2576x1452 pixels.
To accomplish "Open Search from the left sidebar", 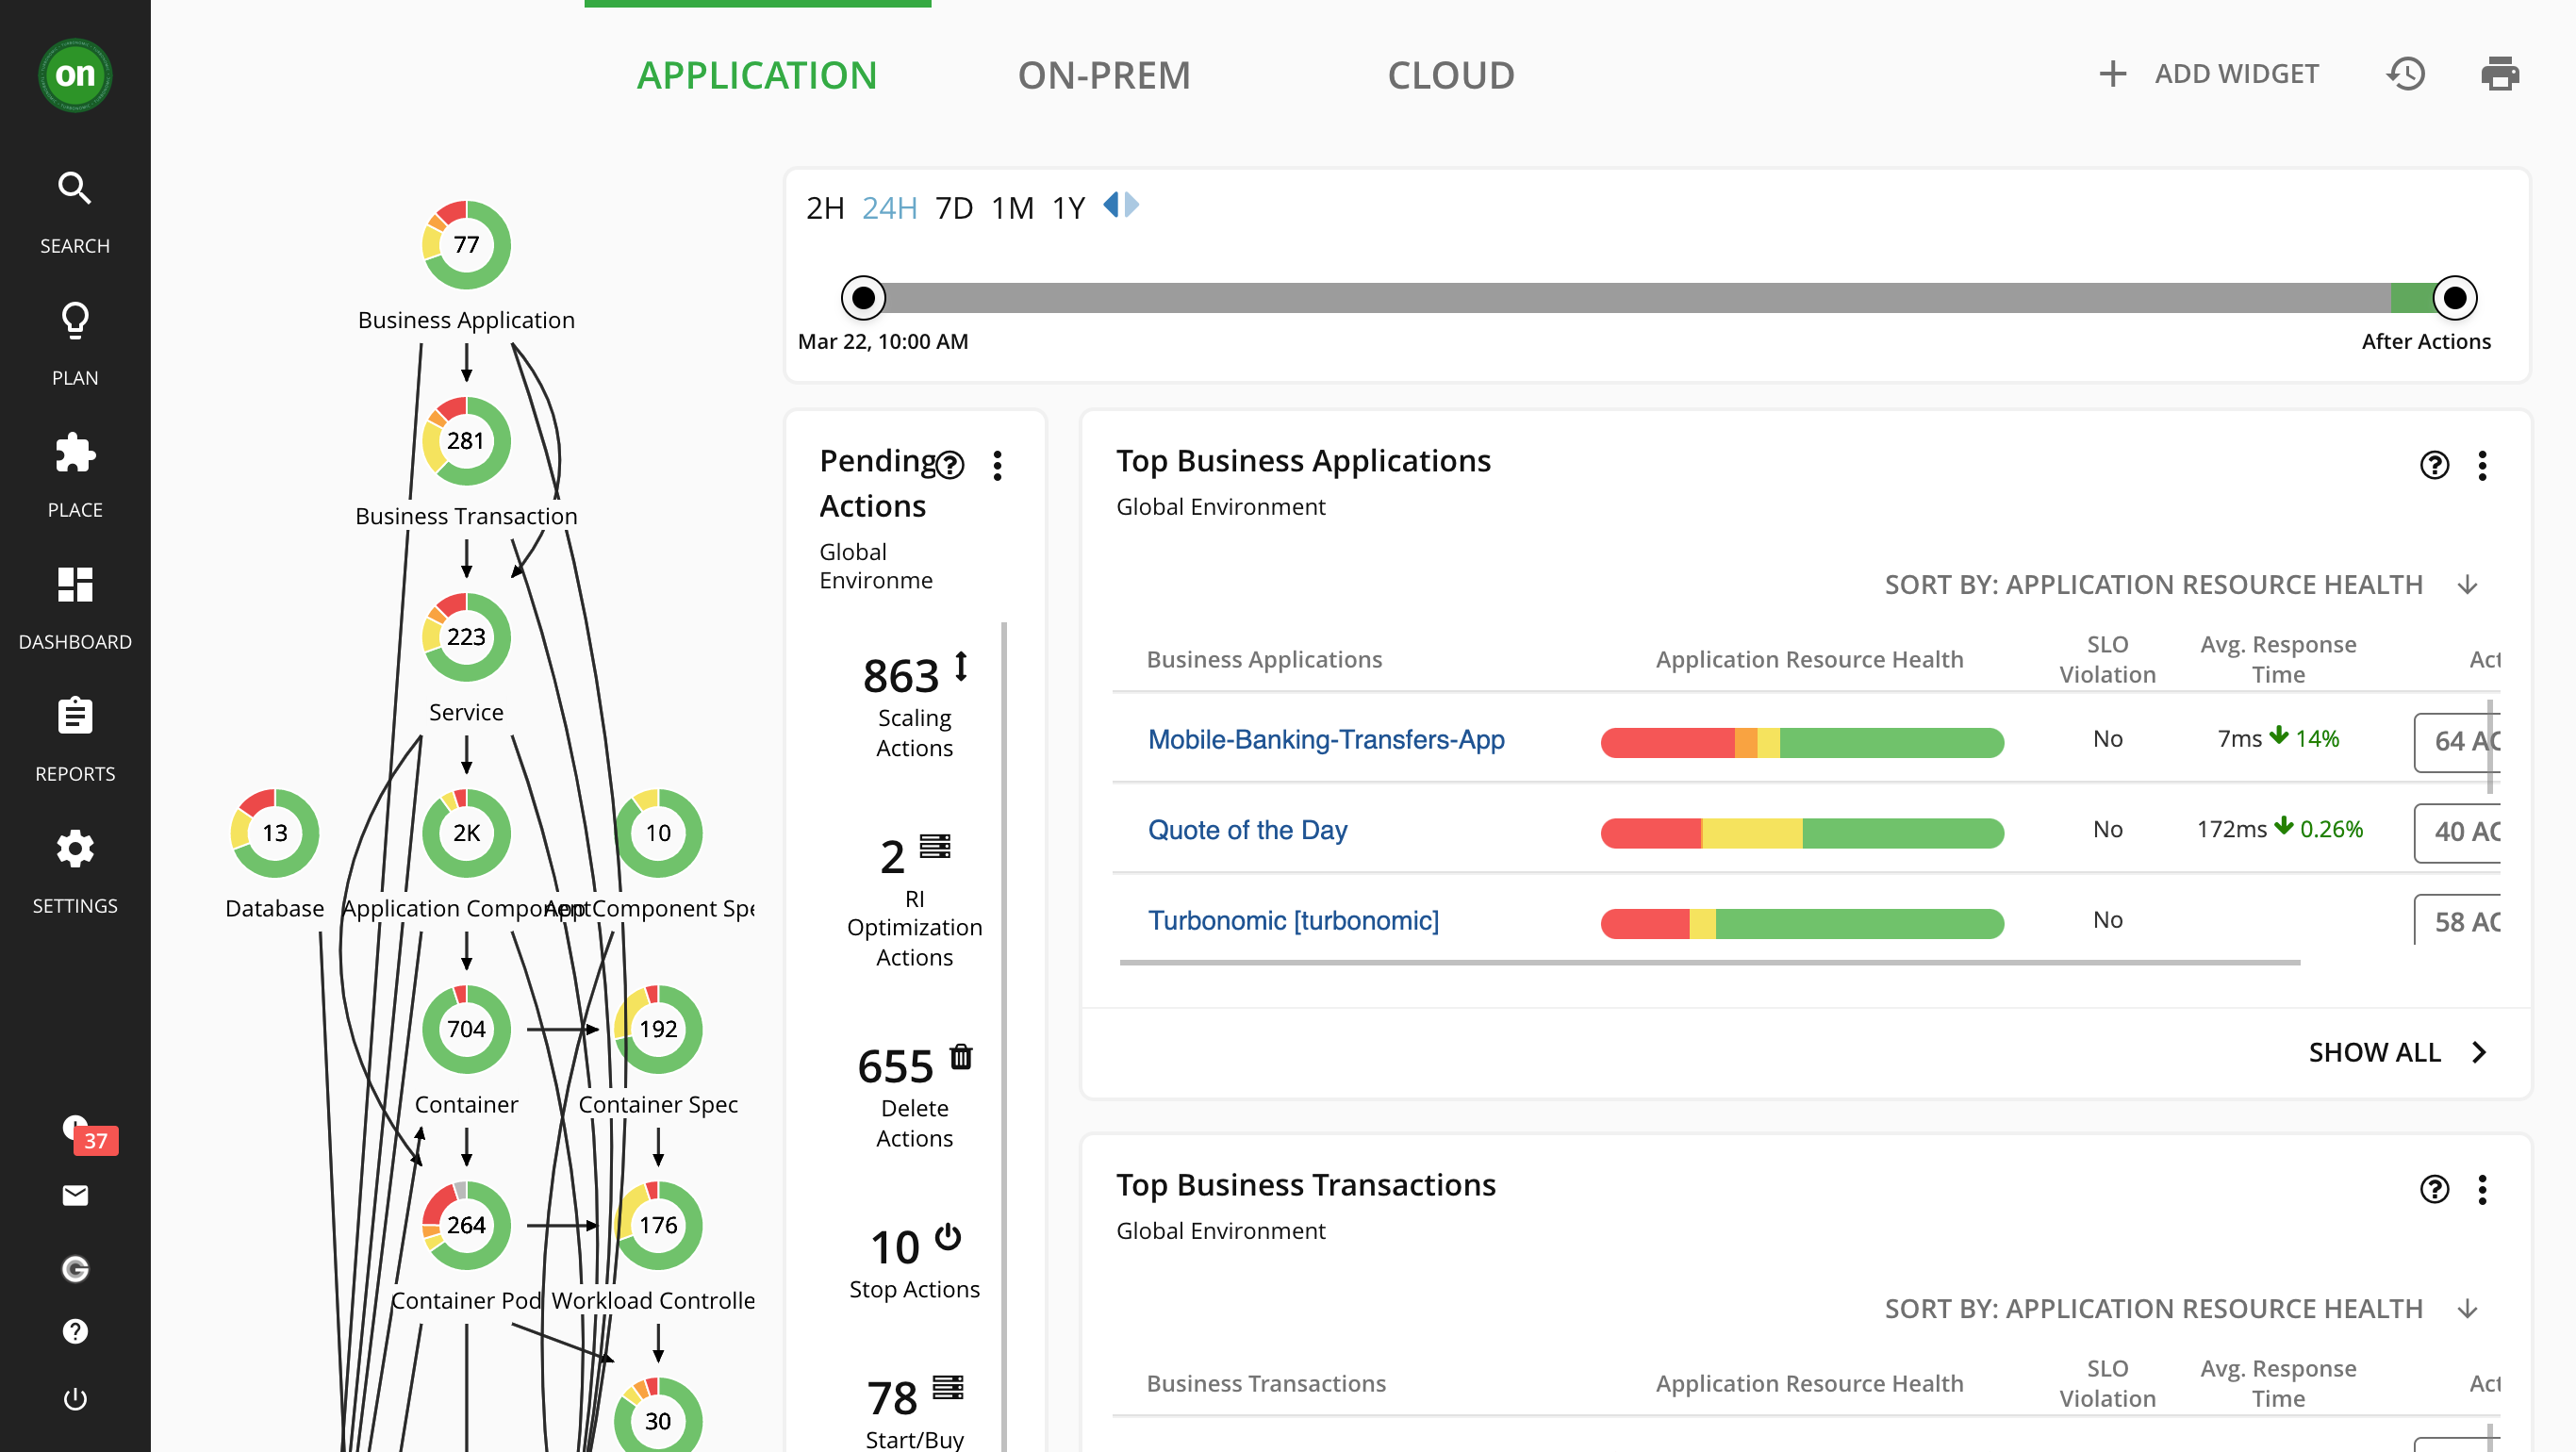I will [x=74, y=189].
